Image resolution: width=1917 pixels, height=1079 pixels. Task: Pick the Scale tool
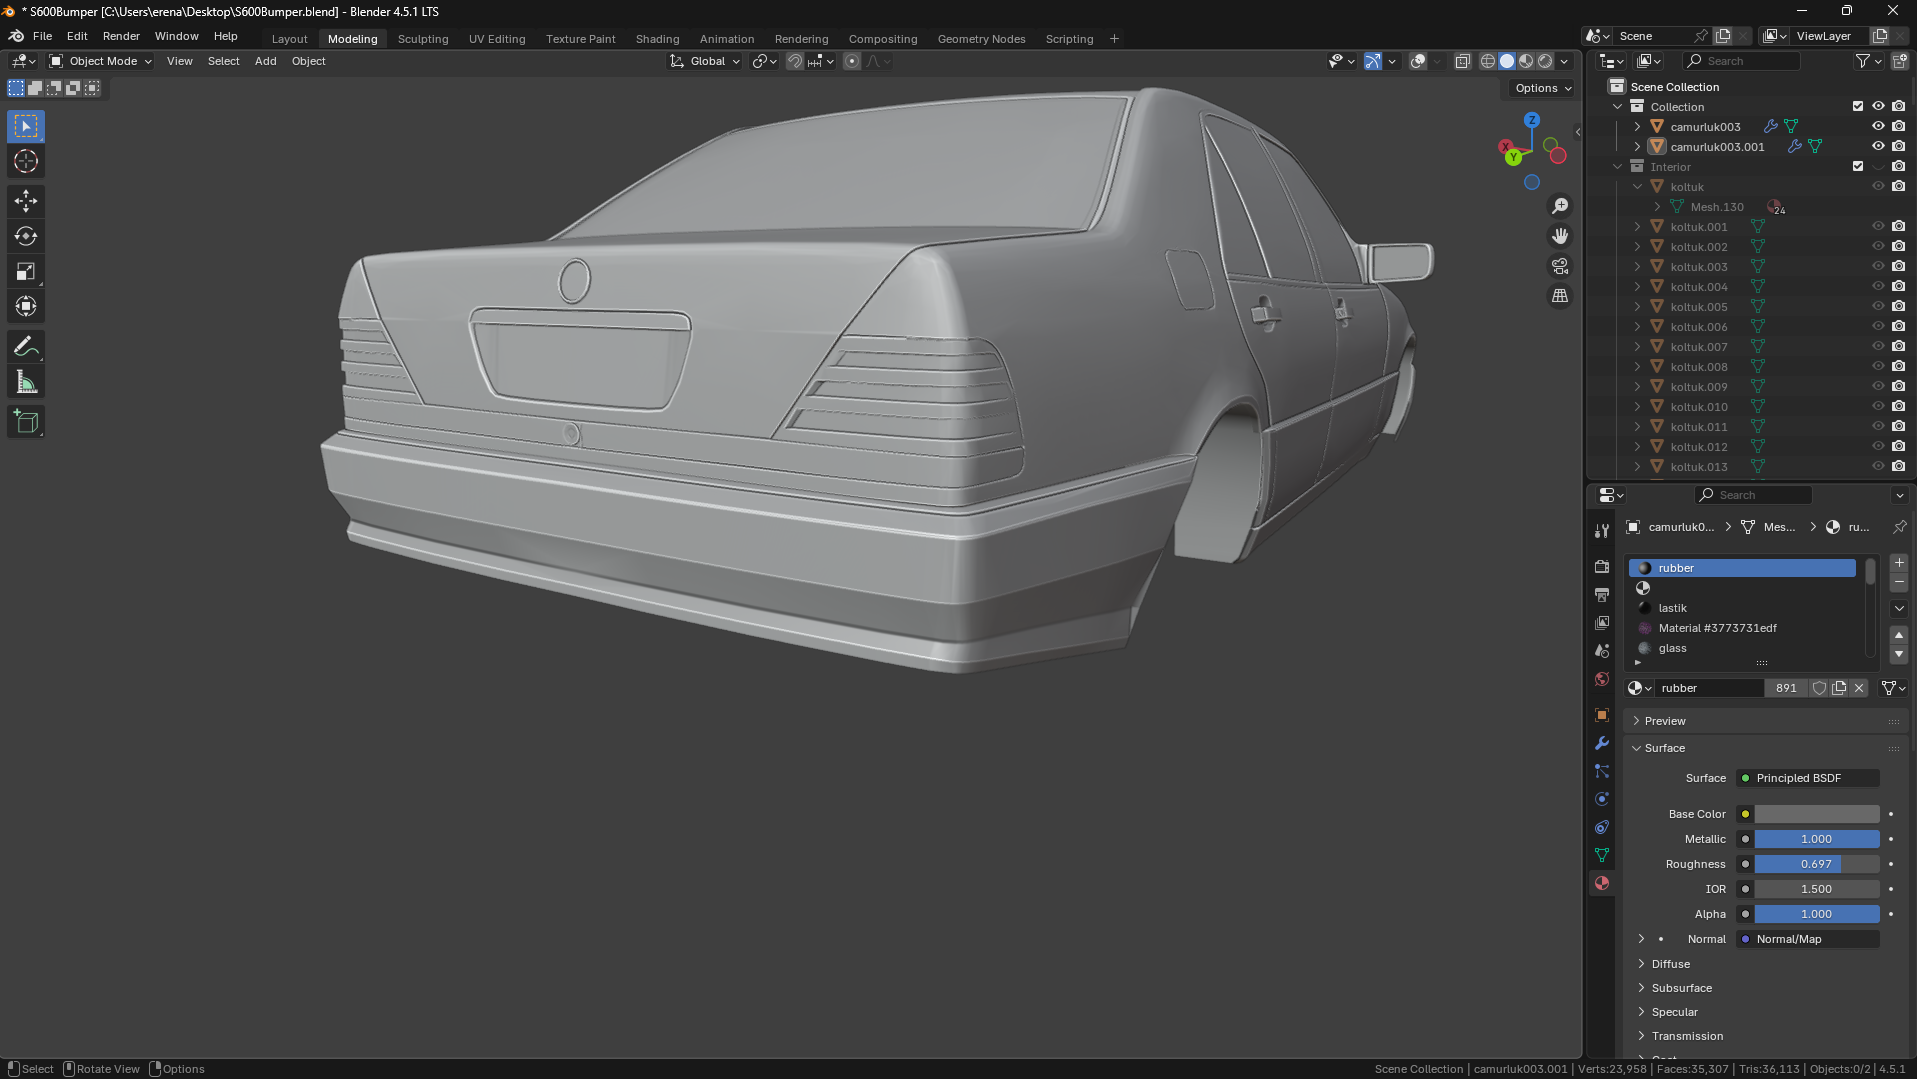click(26, 272)
